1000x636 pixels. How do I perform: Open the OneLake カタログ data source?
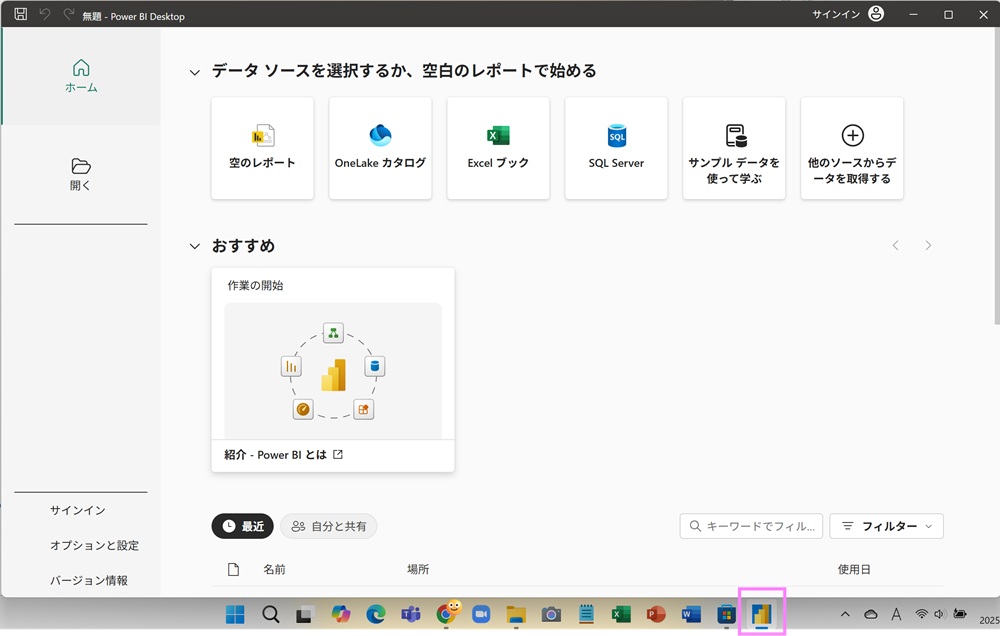pyautogui.click(x=380, y=148)
